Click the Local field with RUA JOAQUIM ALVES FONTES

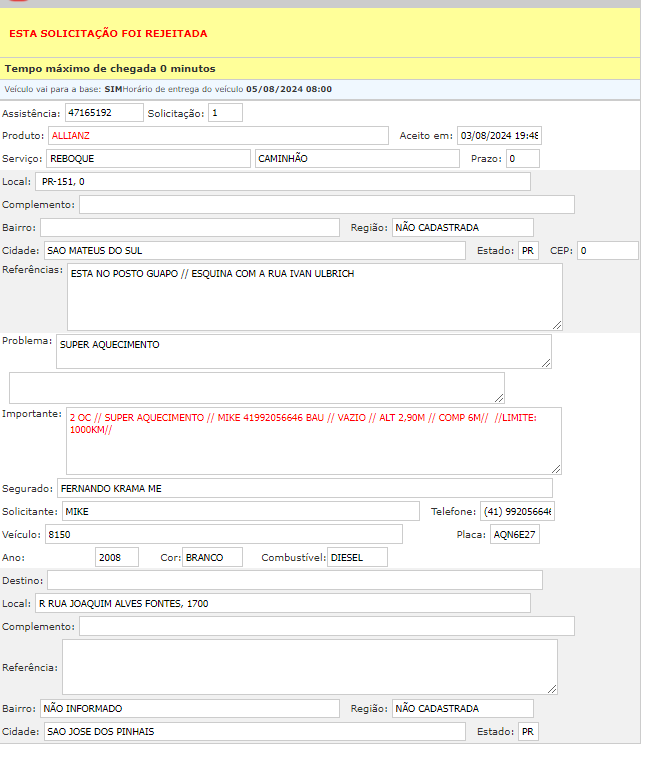(282, 603)
